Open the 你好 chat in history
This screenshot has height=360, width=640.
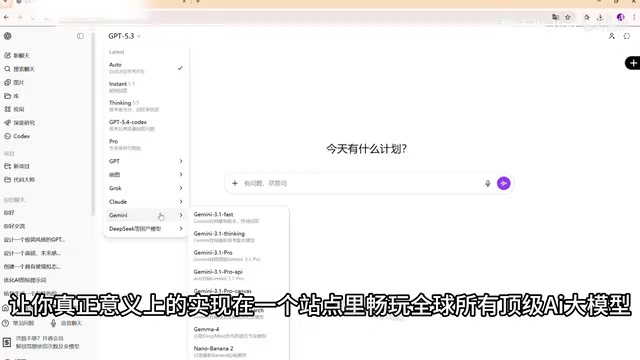tap(9, 213)
